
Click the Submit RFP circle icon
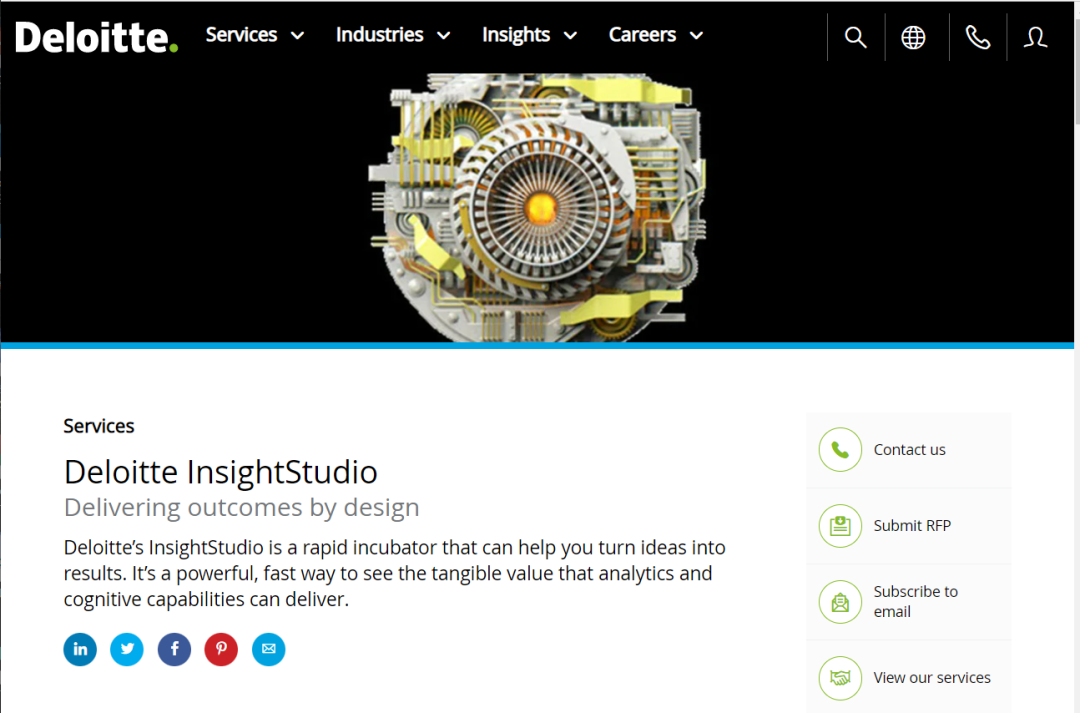click(x=840, y=526)
